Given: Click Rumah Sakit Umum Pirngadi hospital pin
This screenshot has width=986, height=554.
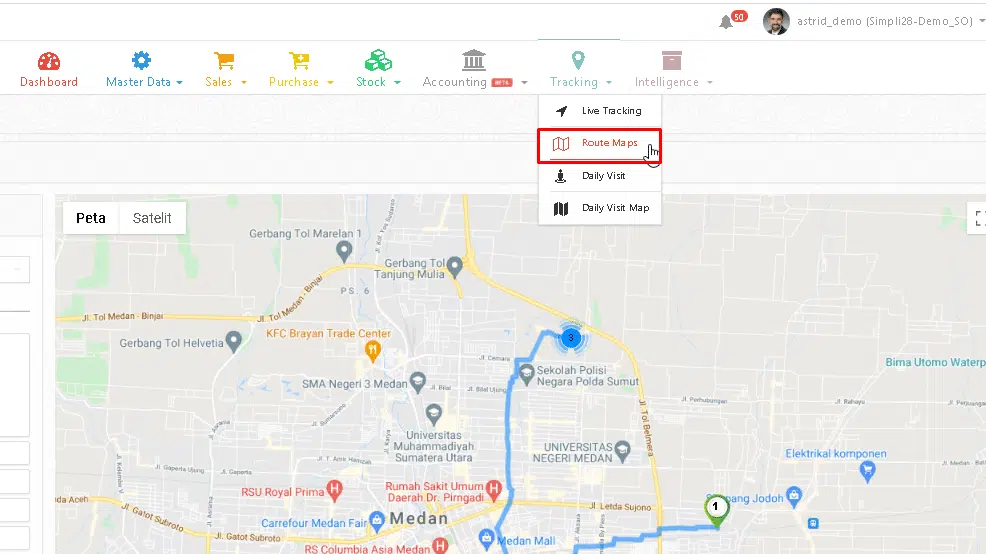Looking at the screenshot, I should pyautogui.click(x=494, y=489).
